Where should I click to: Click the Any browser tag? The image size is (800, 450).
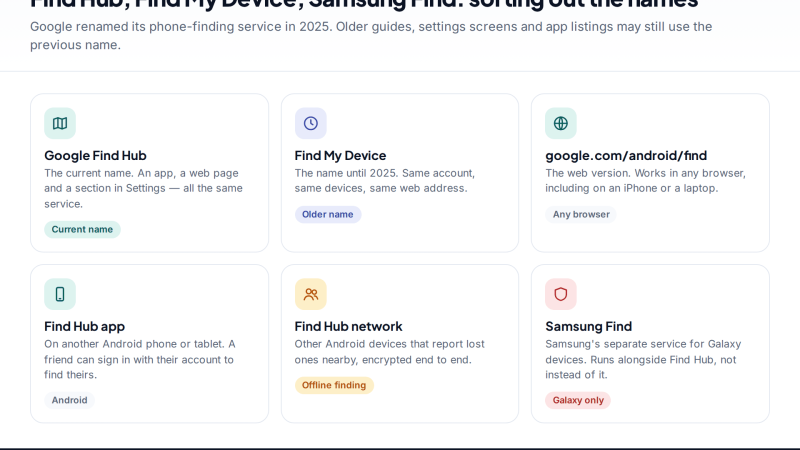coord(581,214)
